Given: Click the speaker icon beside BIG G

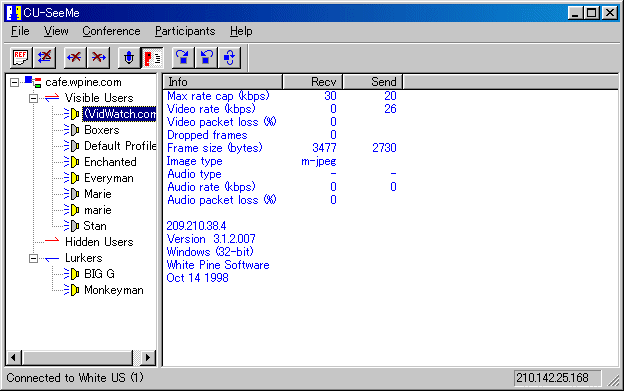Looking at the screenshot, I should pyautogui.click(x=72, y=274).
